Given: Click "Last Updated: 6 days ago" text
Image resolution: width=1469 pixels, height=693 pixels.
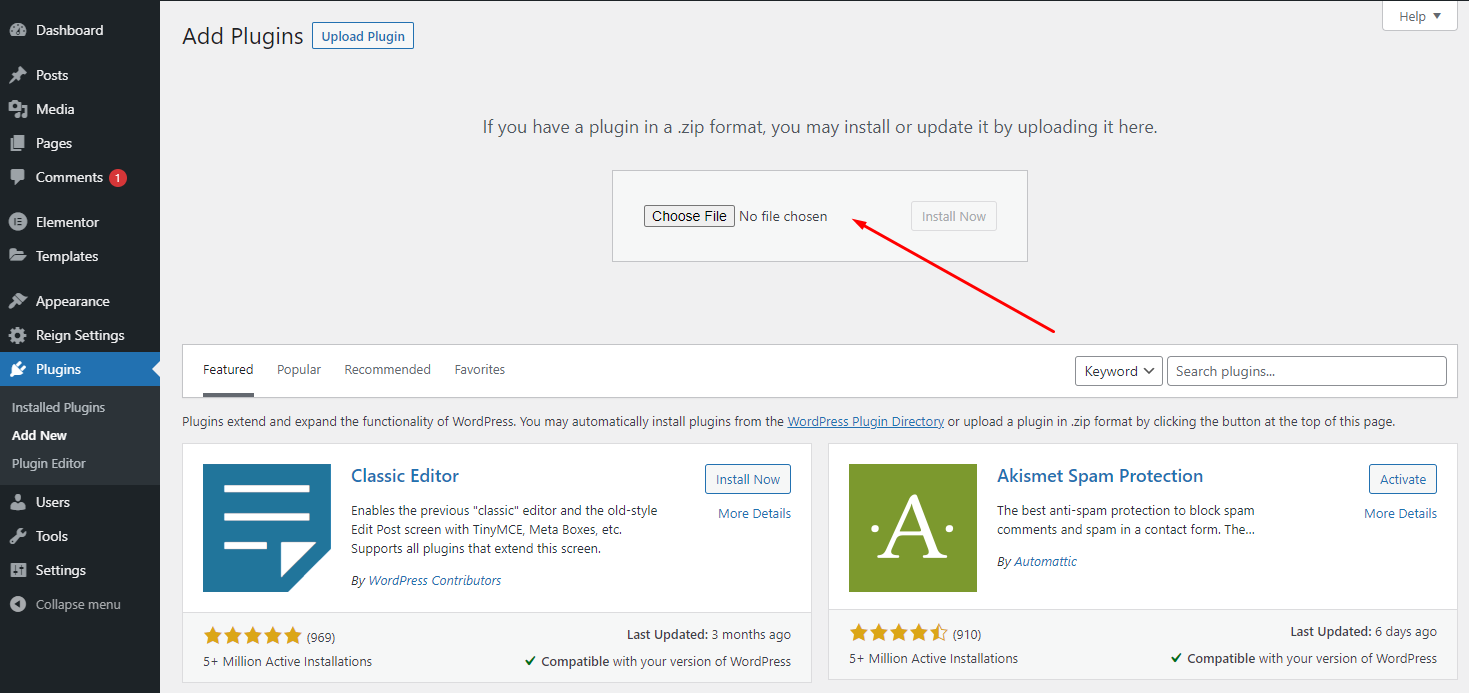Looking at the screenshot, I should coord(1364,631).
